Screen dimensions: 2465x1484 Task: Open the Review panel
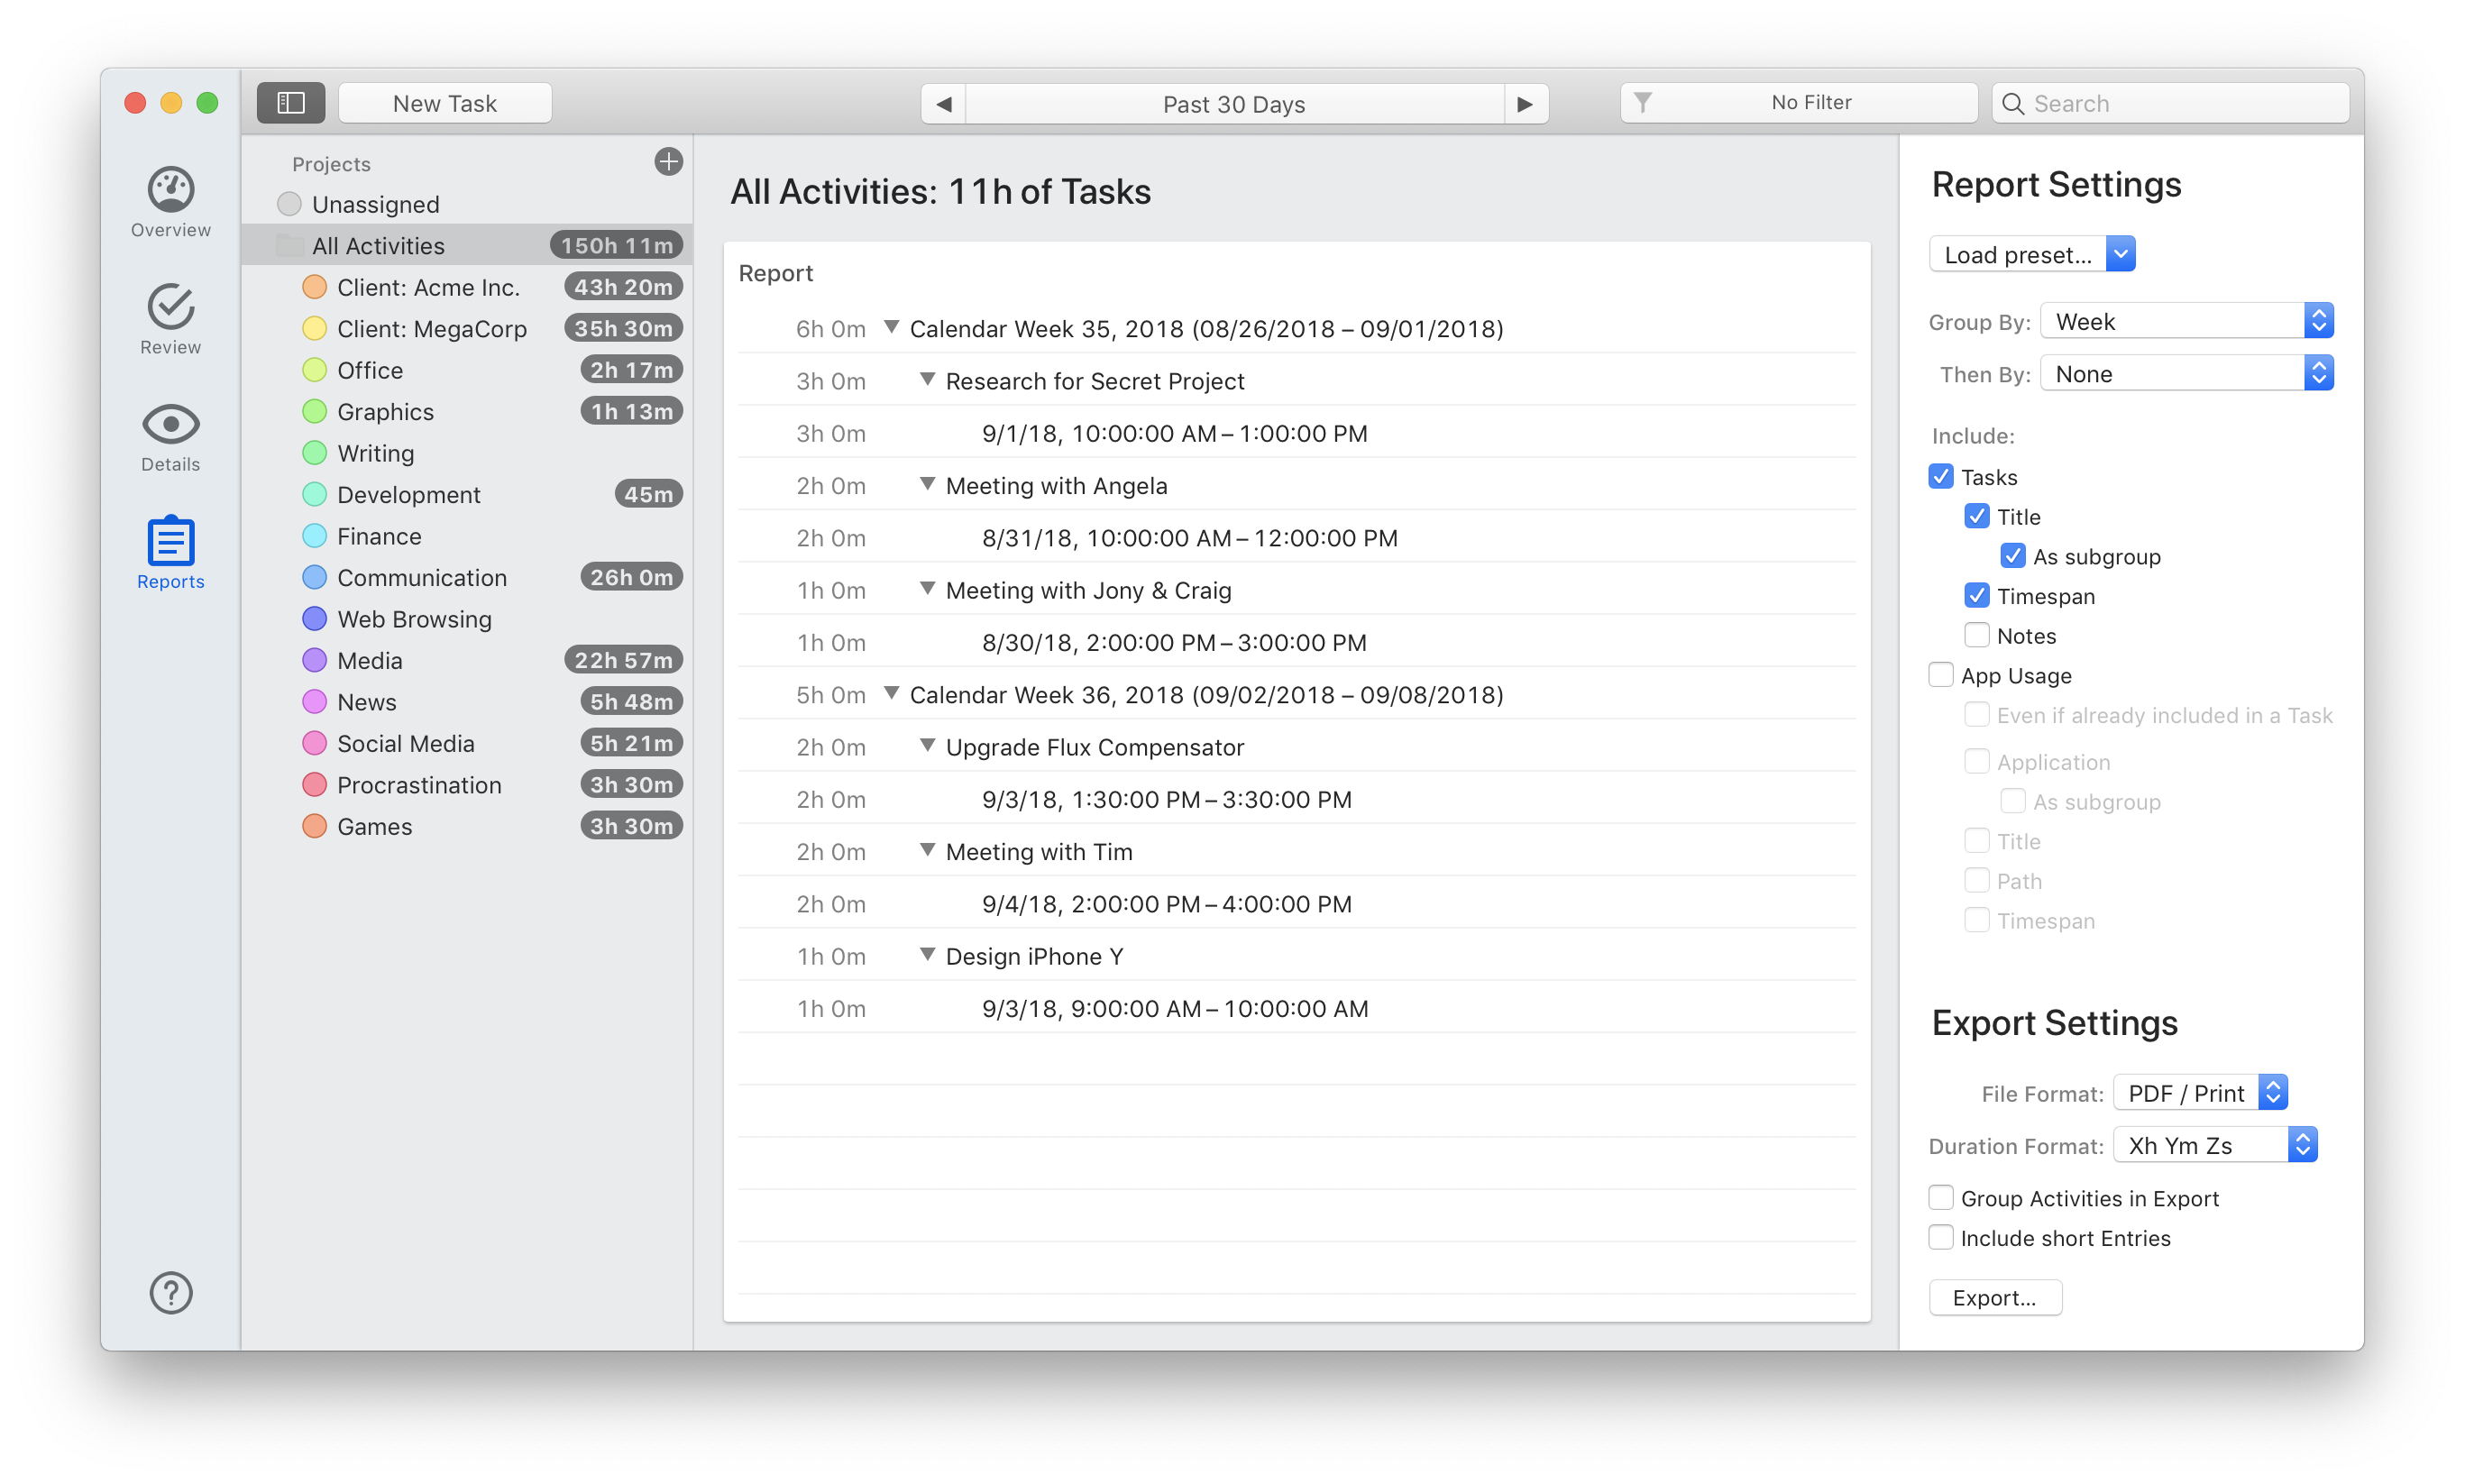[170, 324]
